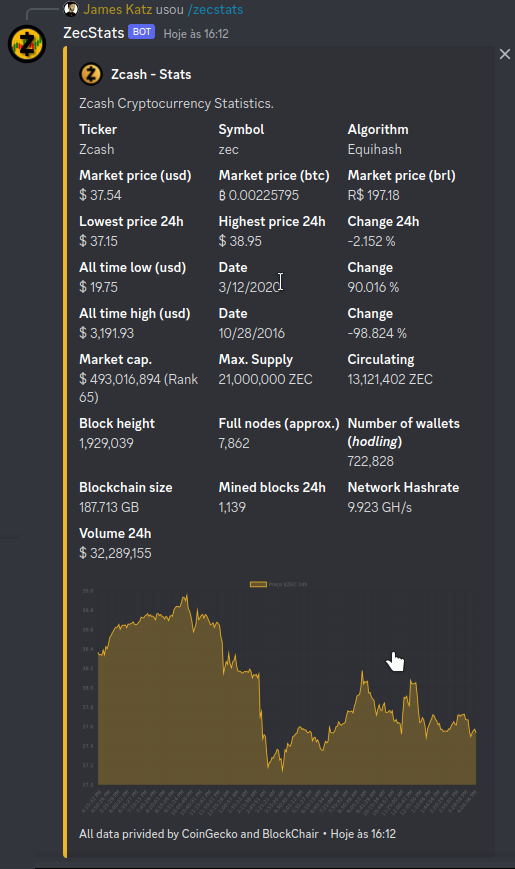Click the message timestamp Hoje às 16:12
The width and height of the screenshot is (515, 869).
click(196, 34)
